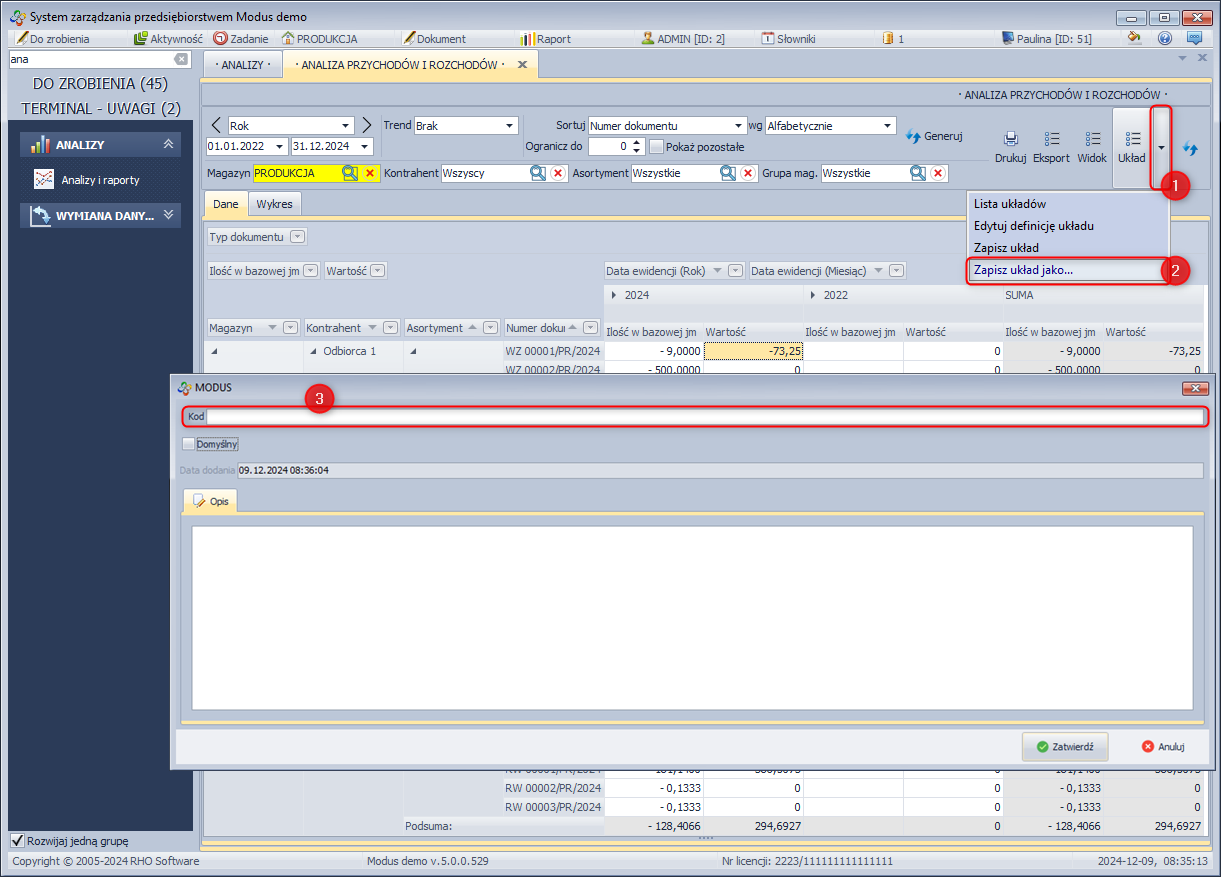Open the Układ dropdown arrow
The height and width of the screenshot is (877, 1221).
click(1161, 147)
